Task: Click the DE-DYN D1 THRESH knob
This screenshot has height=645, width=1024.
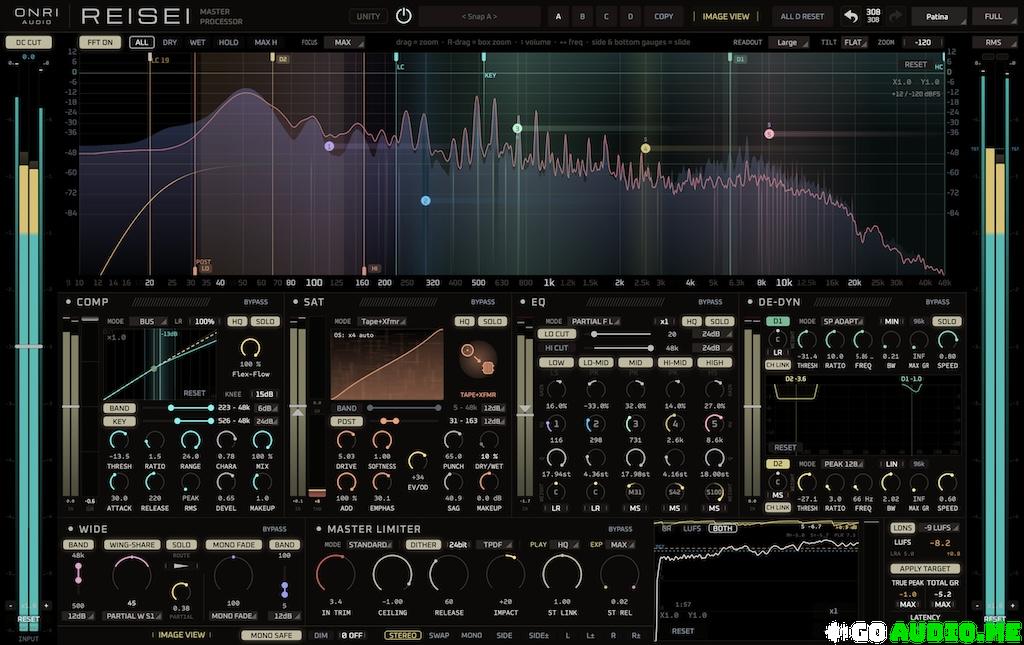Action: [x=807, y=340]
